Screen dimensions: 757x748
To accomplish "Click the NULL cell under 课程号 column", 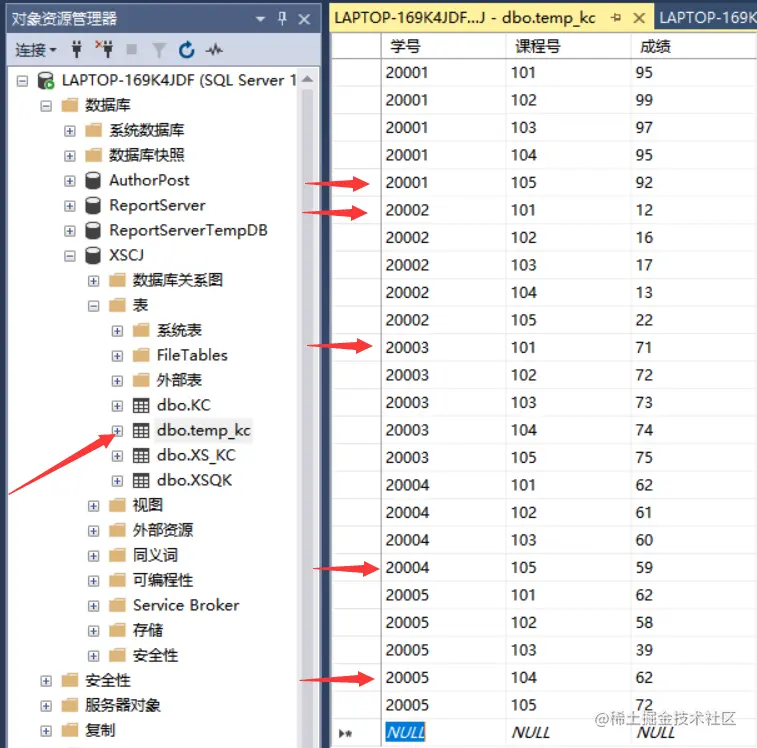I will 568,733.
